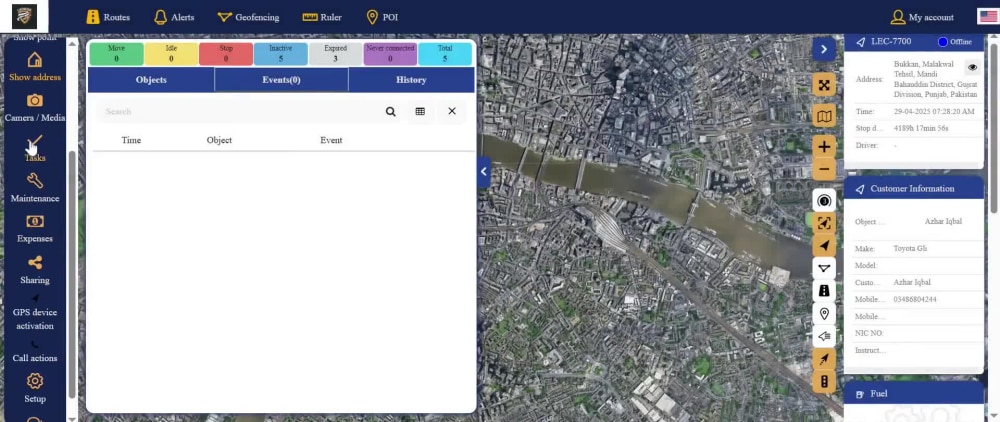
Task: Open the POI menu
Action: [382, 17]
